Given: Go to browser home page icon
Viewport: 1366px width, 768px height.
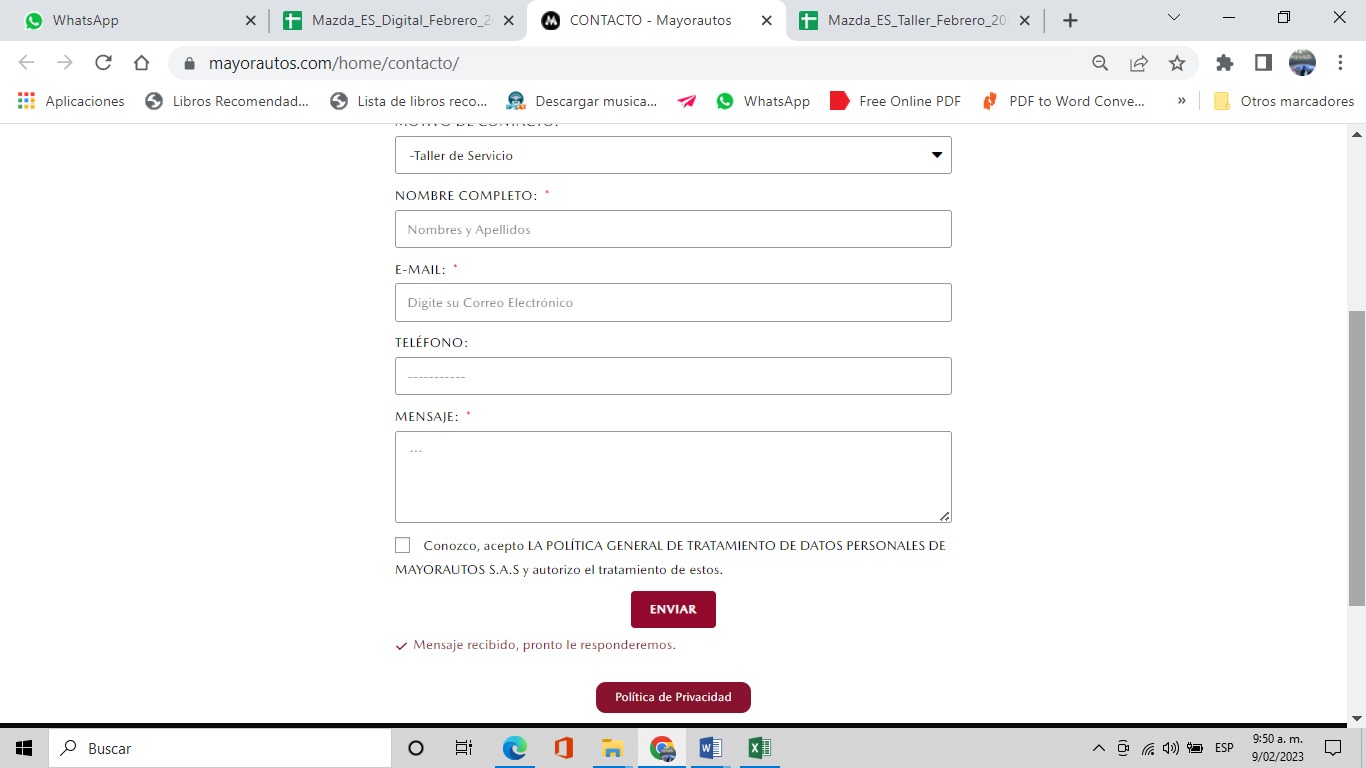Looking at the screenshot, I should coord(141,63).
